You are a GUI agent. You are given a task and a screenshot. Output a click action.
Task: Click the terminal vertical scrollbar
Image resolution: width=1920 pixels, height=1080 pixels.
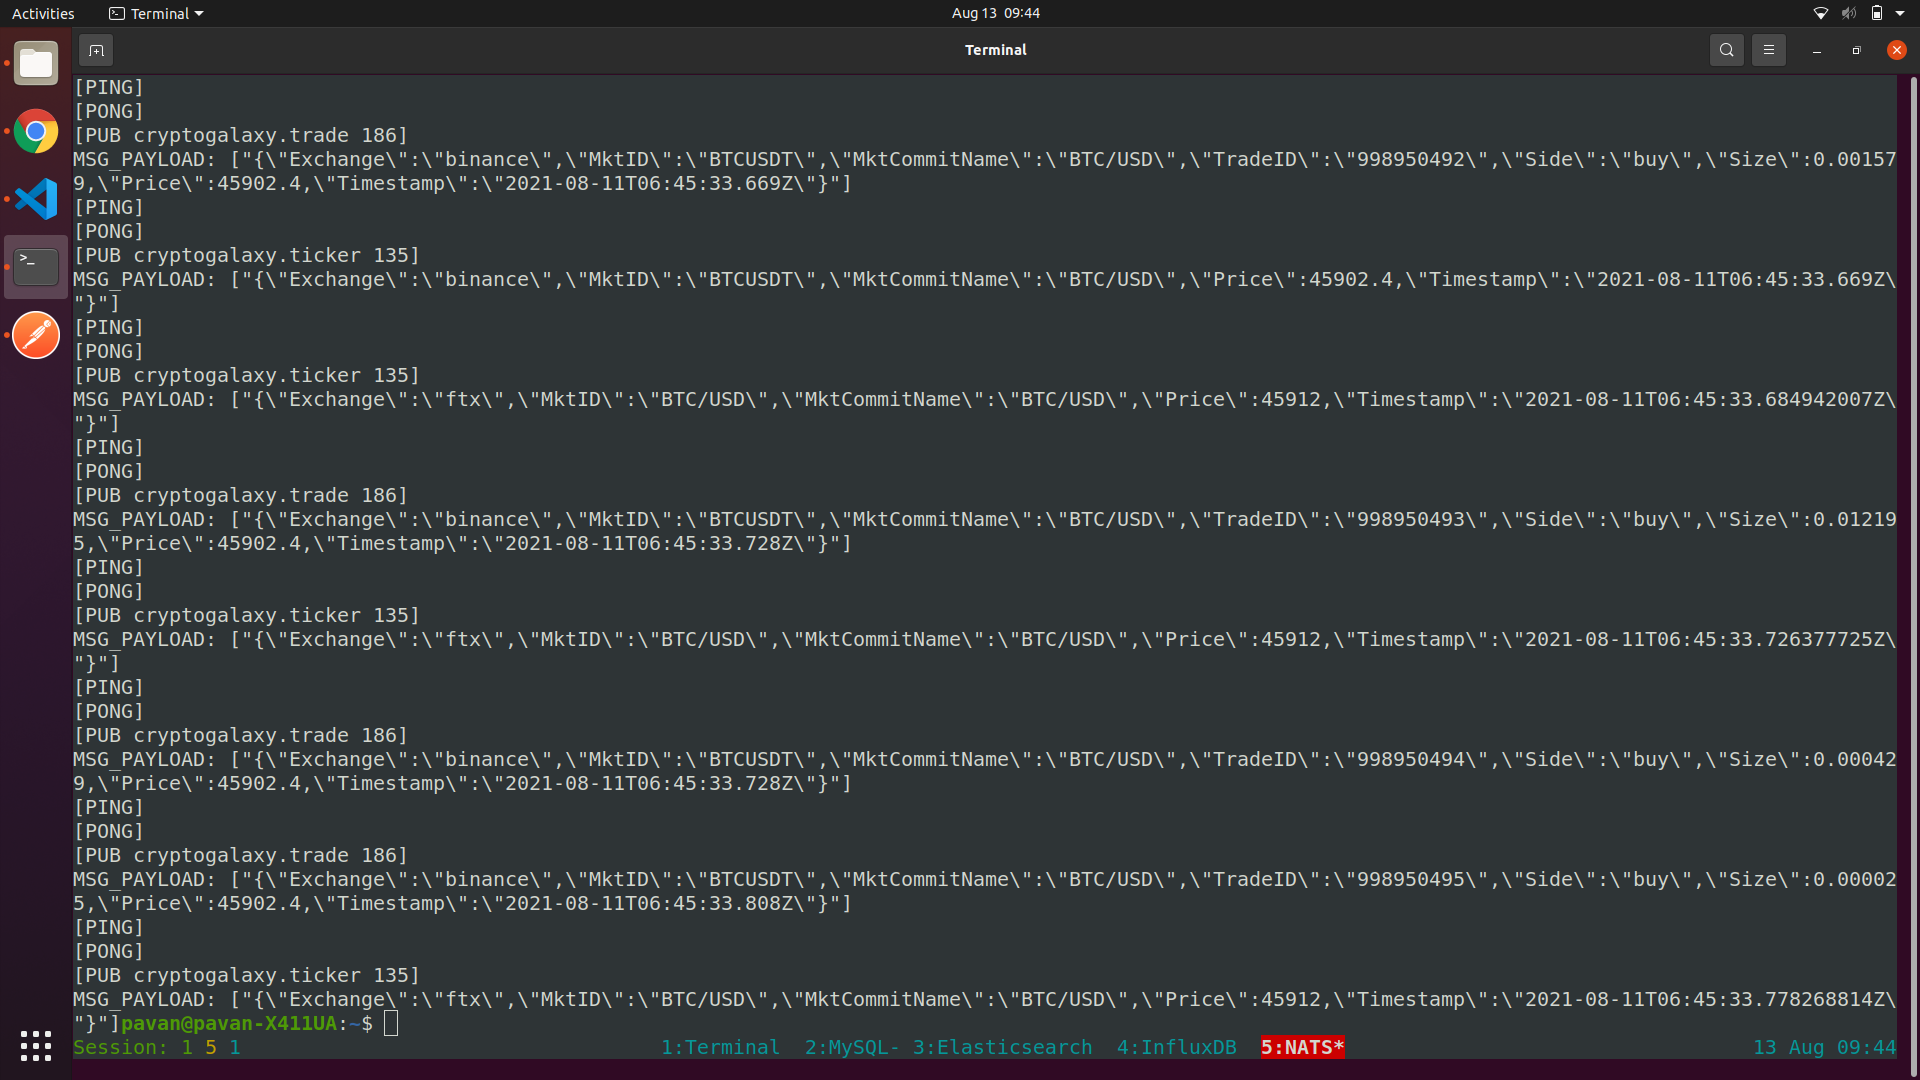pyautogui.click(x=1913, y=560)
